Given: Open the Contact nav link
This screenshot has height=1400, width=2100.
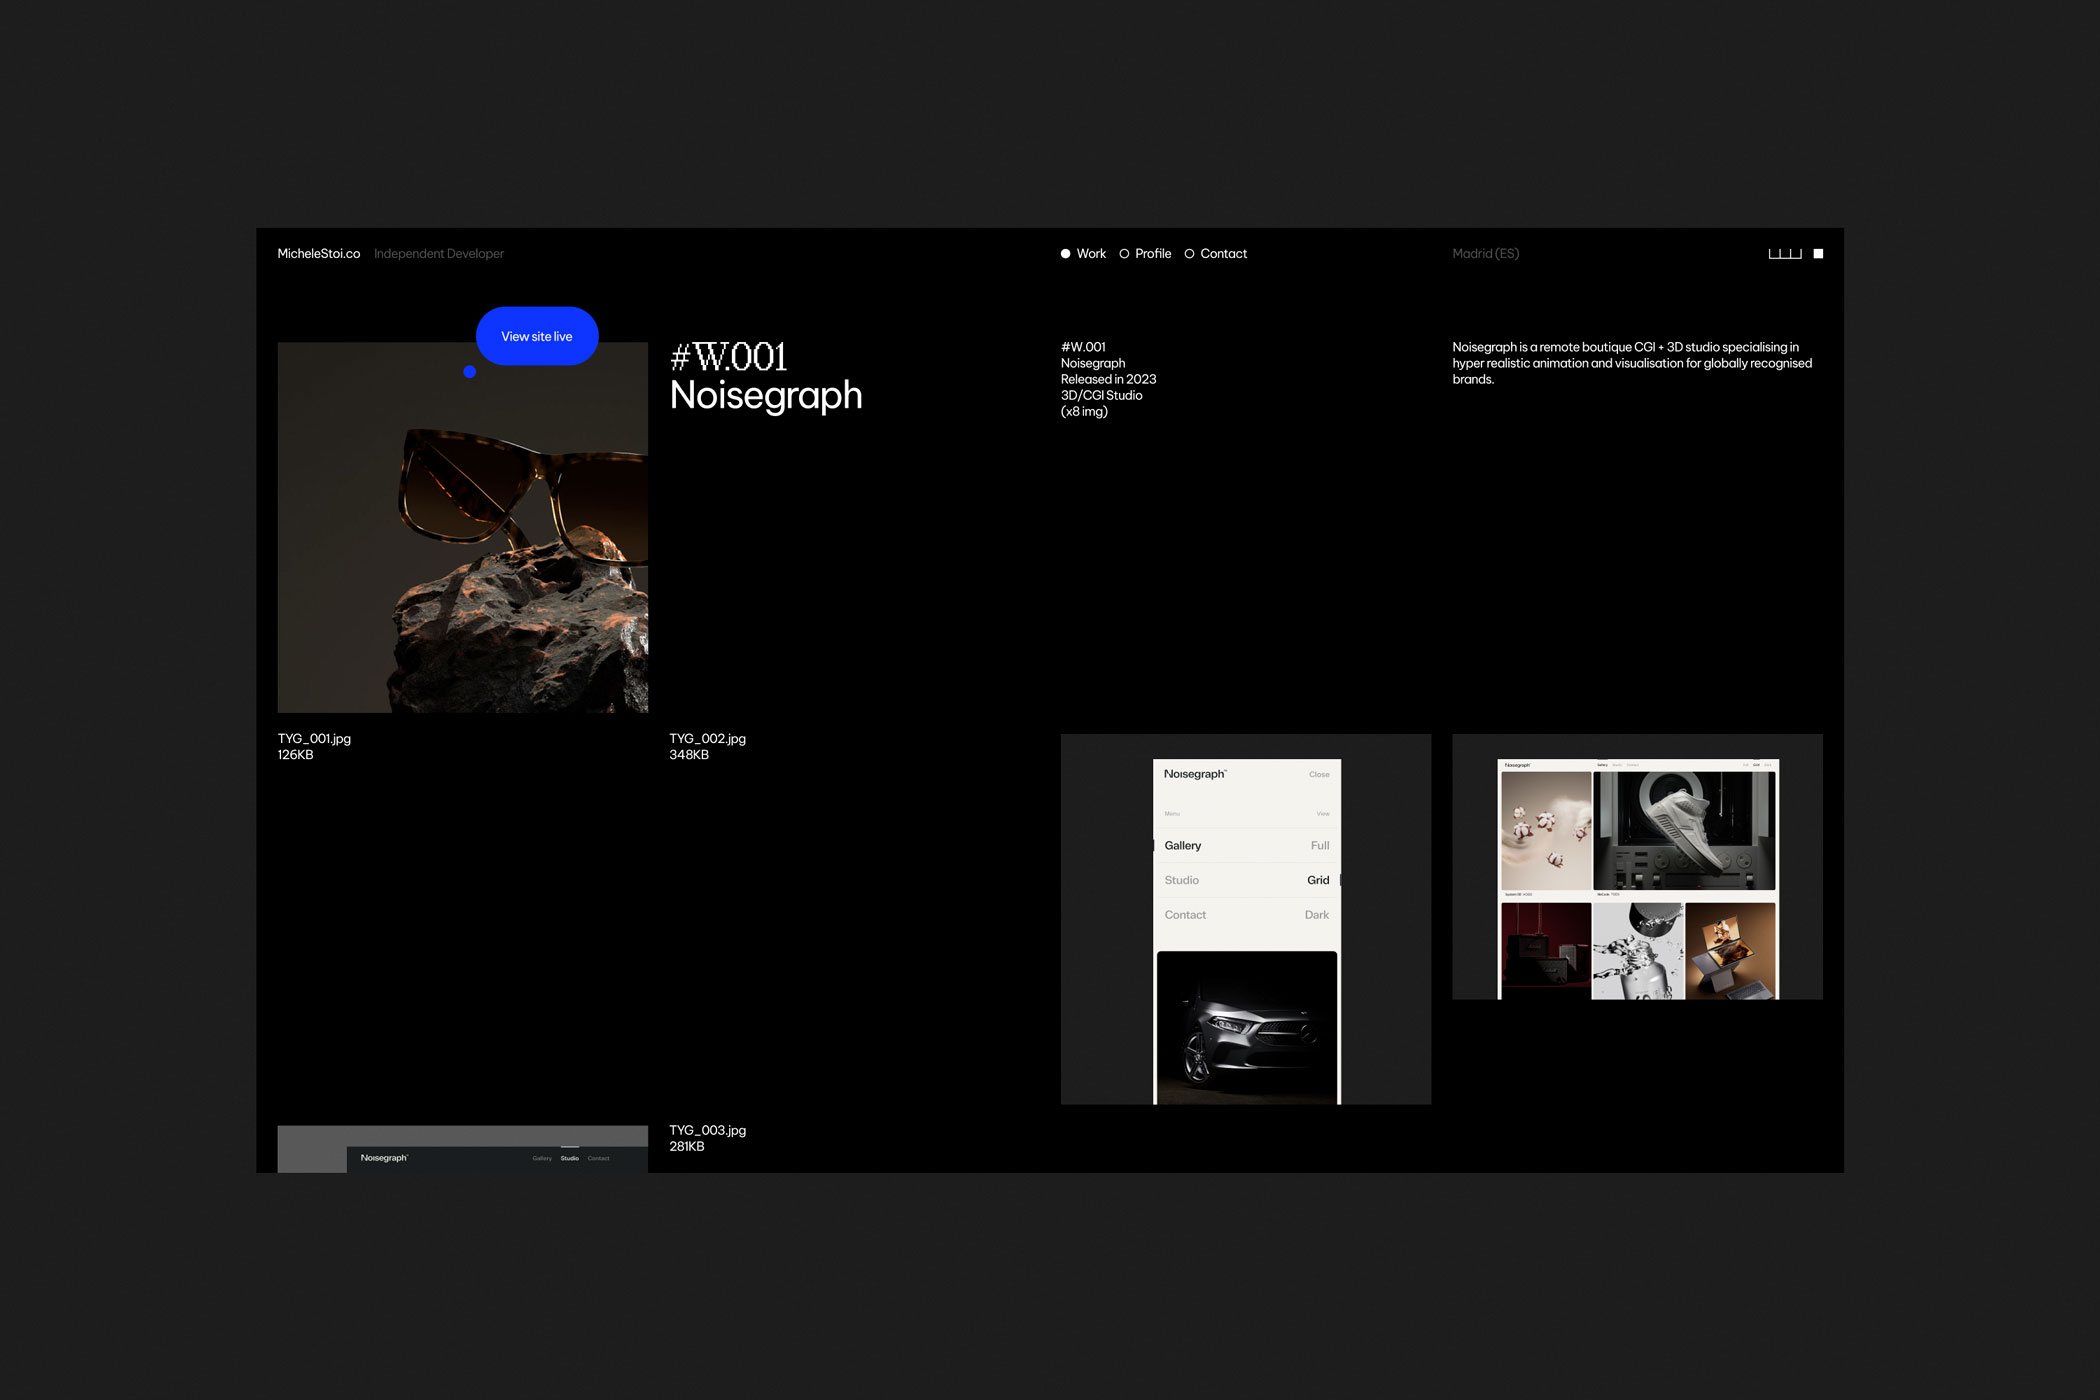Looking at the screenshot, I should (1223, 254).
